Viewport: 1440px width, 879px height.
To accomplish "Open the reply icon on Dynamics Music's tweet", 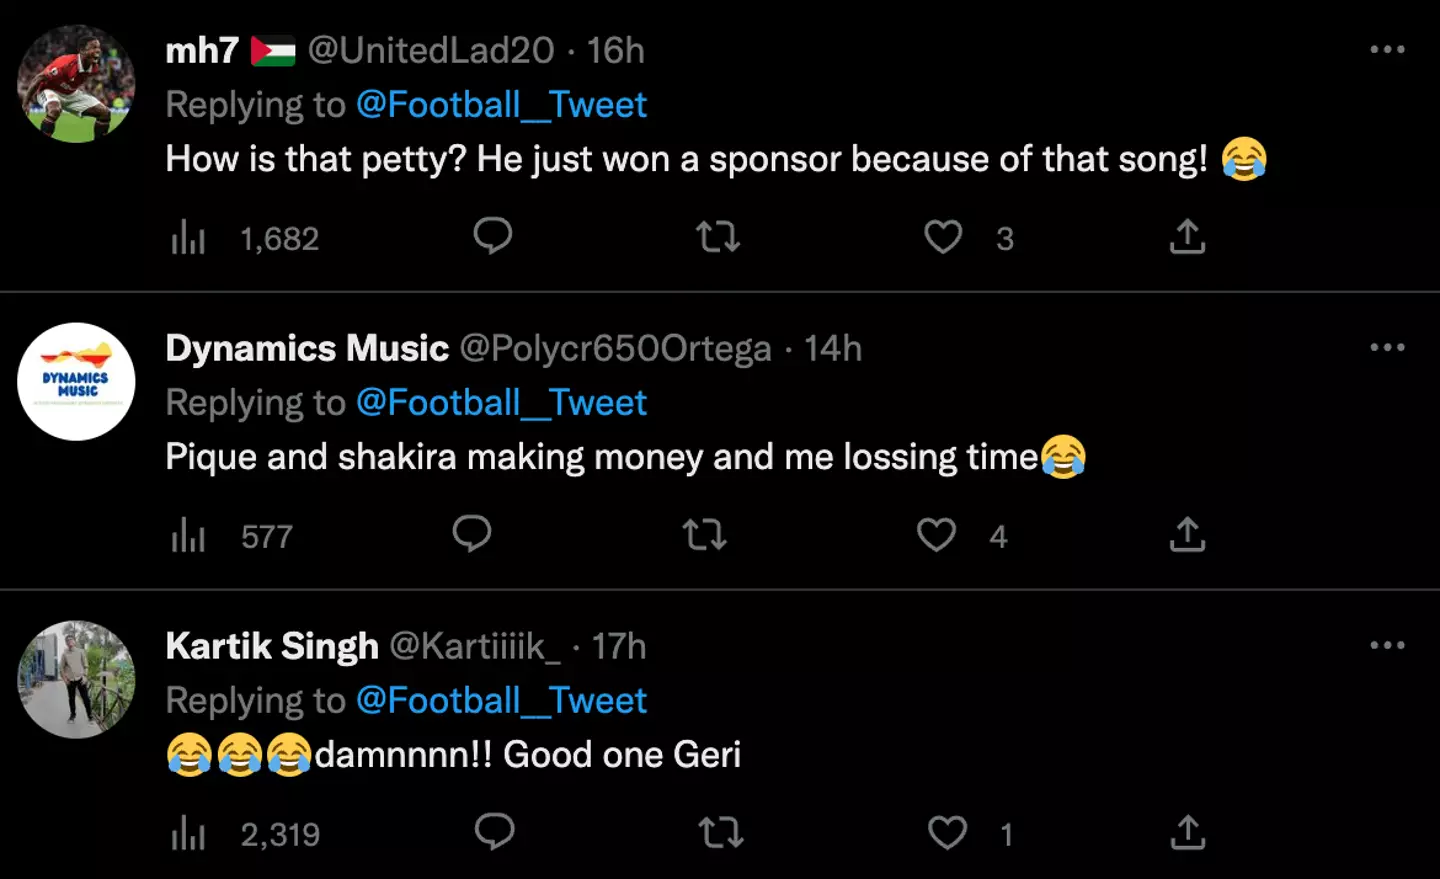I will [x=472, y=535].
